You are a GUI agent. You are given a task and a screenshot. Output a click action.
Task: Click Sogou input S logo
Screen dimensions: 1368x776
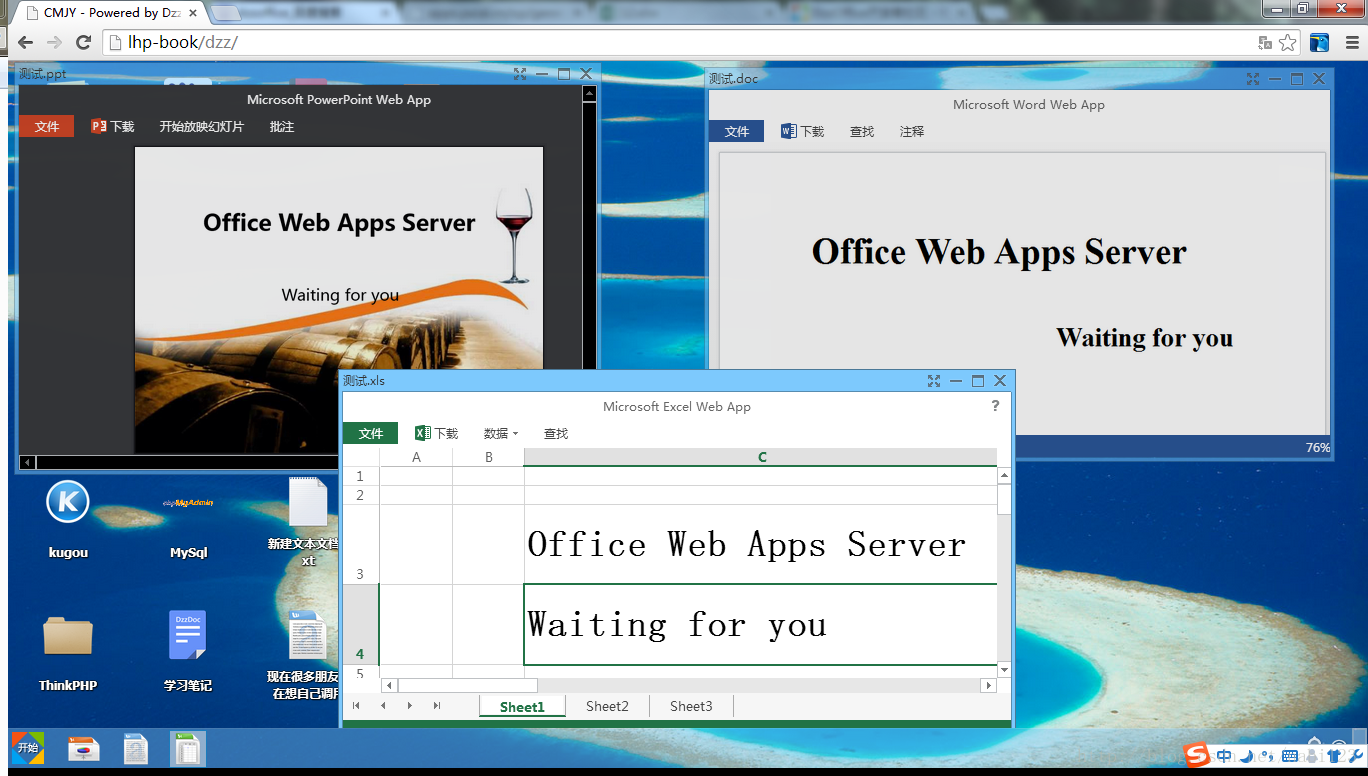pyautogui.click(x=1197, y=755)
